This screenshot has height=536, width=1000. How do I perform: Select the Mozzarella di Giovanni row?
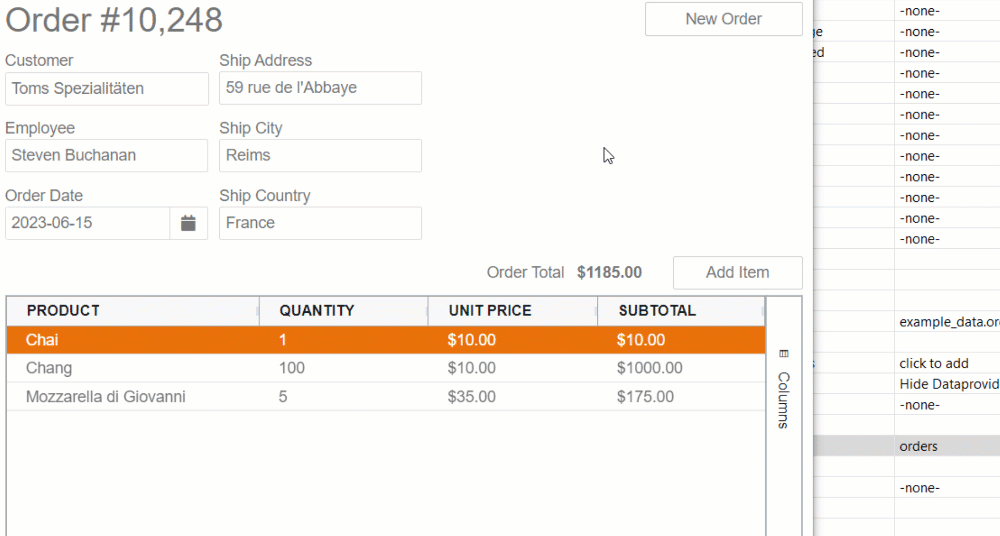tap(105, 397)
